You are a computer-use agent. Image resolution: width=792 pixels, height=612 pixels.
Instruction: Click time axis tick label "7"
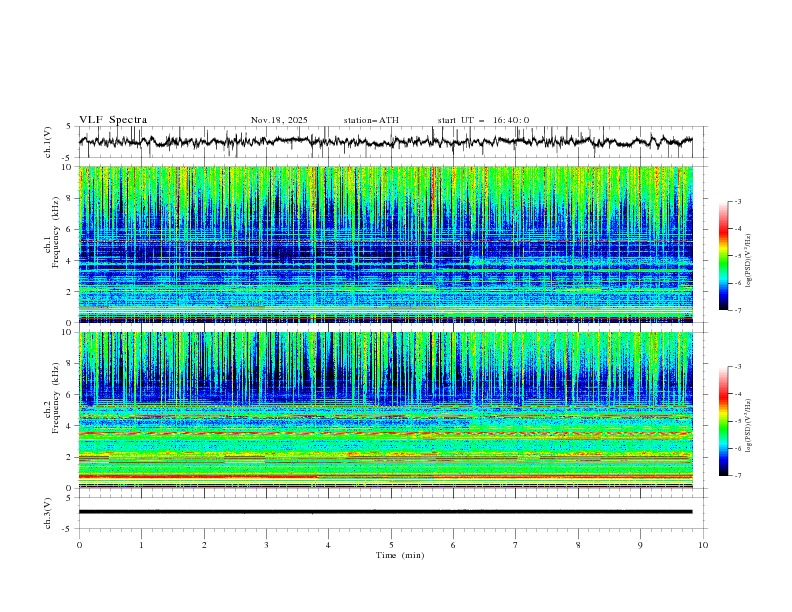pos(516,545)
